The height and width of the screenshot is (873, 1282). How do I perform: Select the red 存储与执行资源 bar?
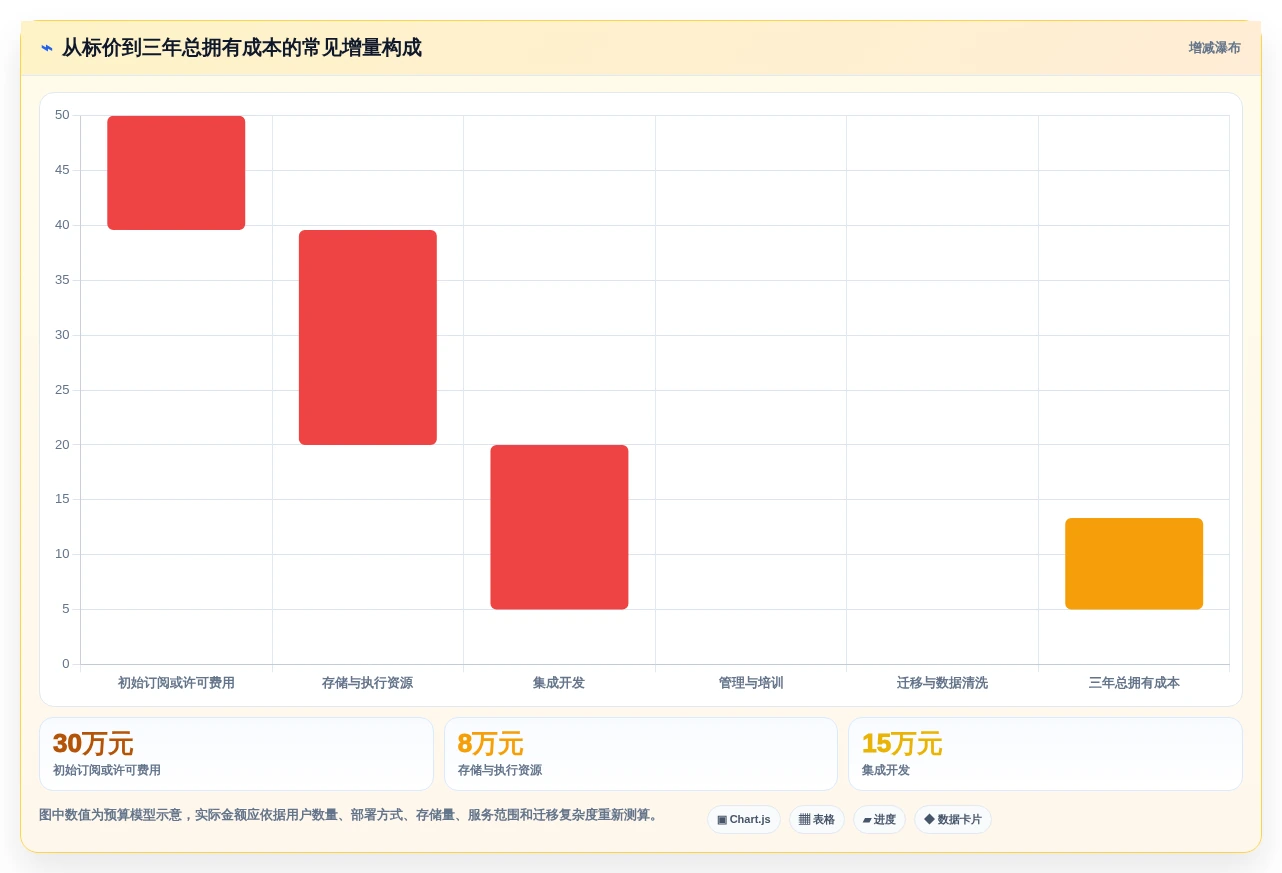point(368,337)
